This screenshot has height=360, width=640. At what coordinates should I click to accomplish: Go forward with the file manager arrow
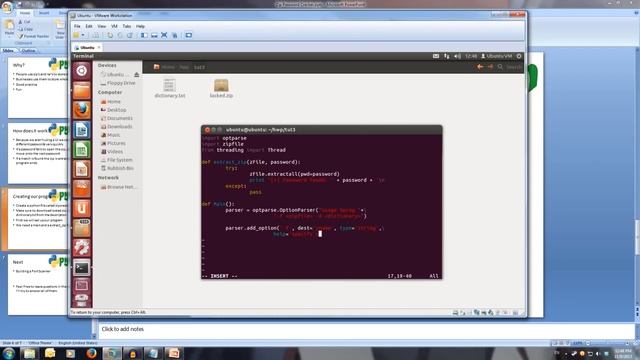490,67
